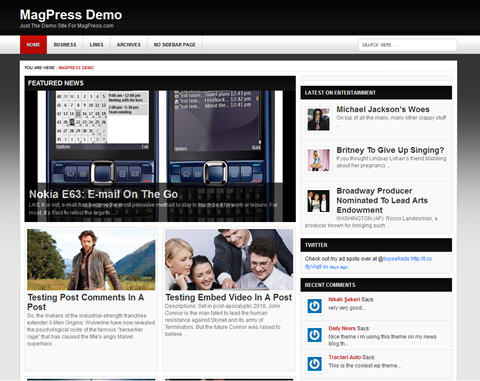Screen dimensions: 480x381
Task: Click Michael Jackson thumbnail photo
Action: [x=318, y=119]
